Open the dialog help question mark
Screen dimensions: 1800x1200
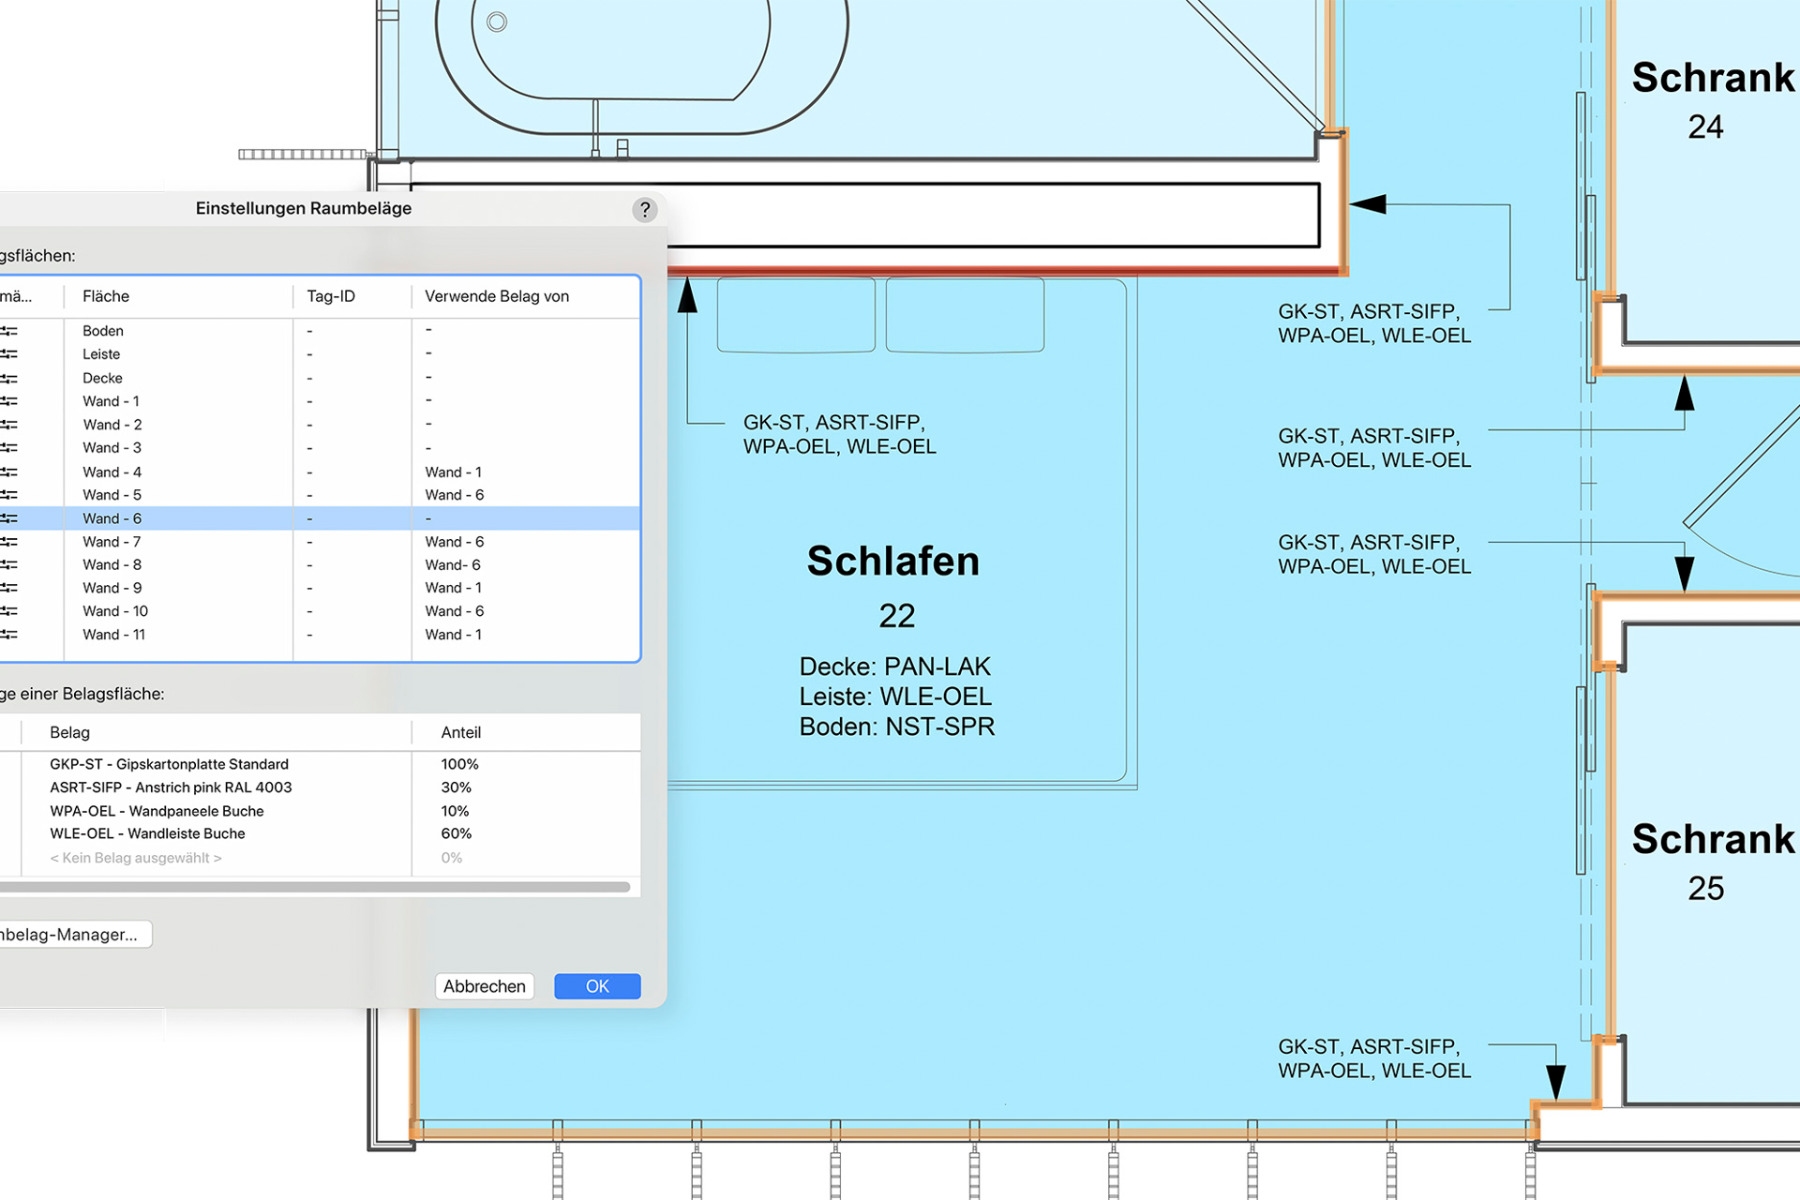(645, 209)
